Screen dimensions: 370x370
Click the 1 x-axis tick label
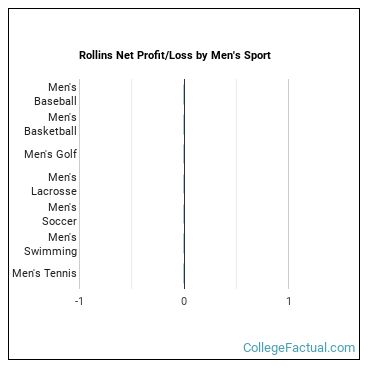(289, 301)
